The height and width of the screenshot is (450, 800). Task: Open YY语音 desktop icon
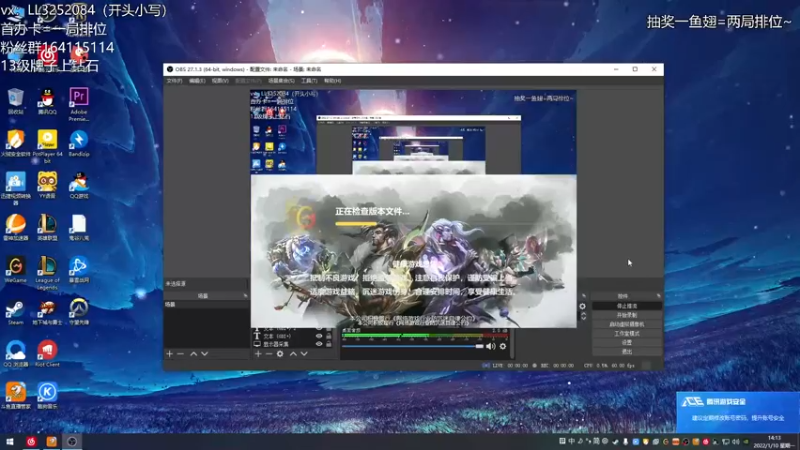click(x=47, y=185)
